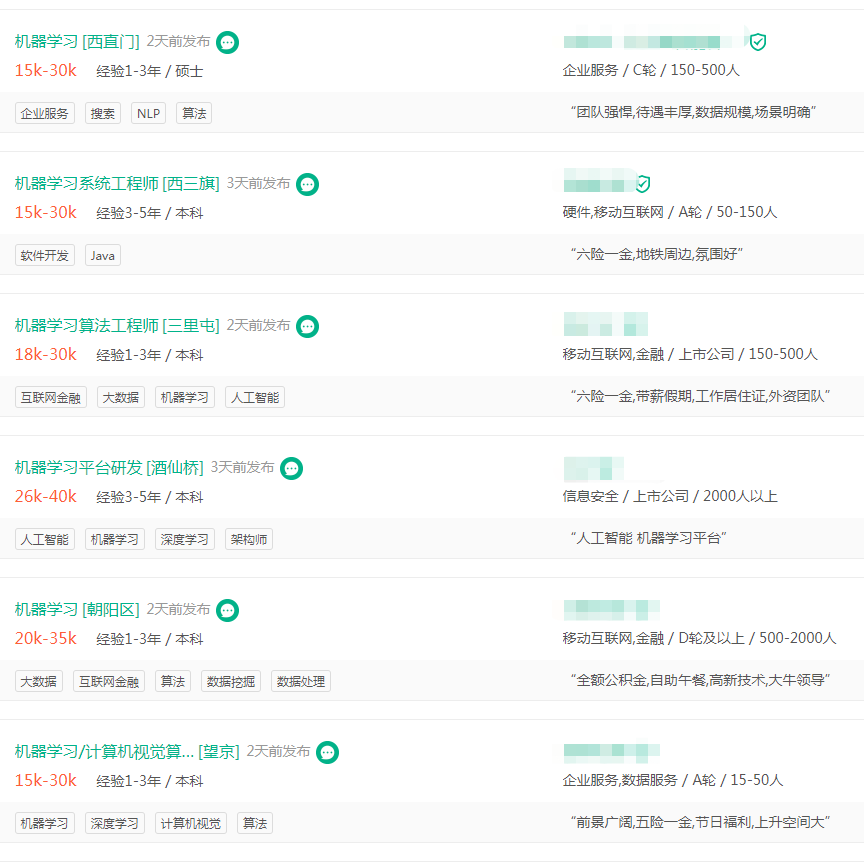The height and width of the screenshot is (862, 864).
Task: Click the 计算机视觉 tag
Action: (x=191, y=823)
